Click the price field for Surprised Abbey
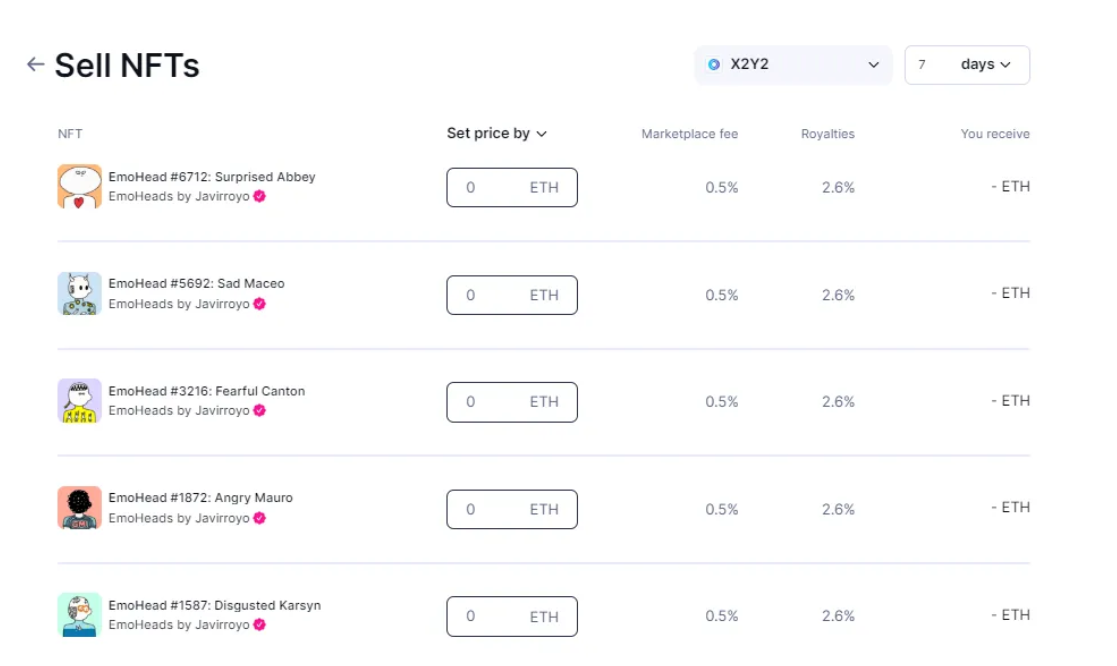This screenshot has width=1117, height=666. [x=512, y=187]
